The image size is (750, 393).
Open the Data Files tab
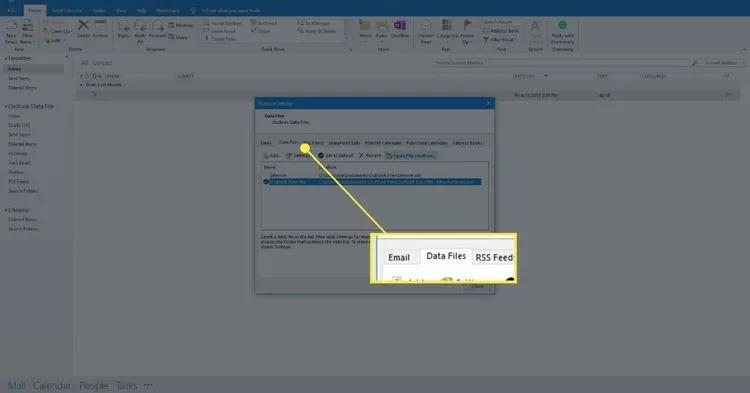click(x=288, y=142)
